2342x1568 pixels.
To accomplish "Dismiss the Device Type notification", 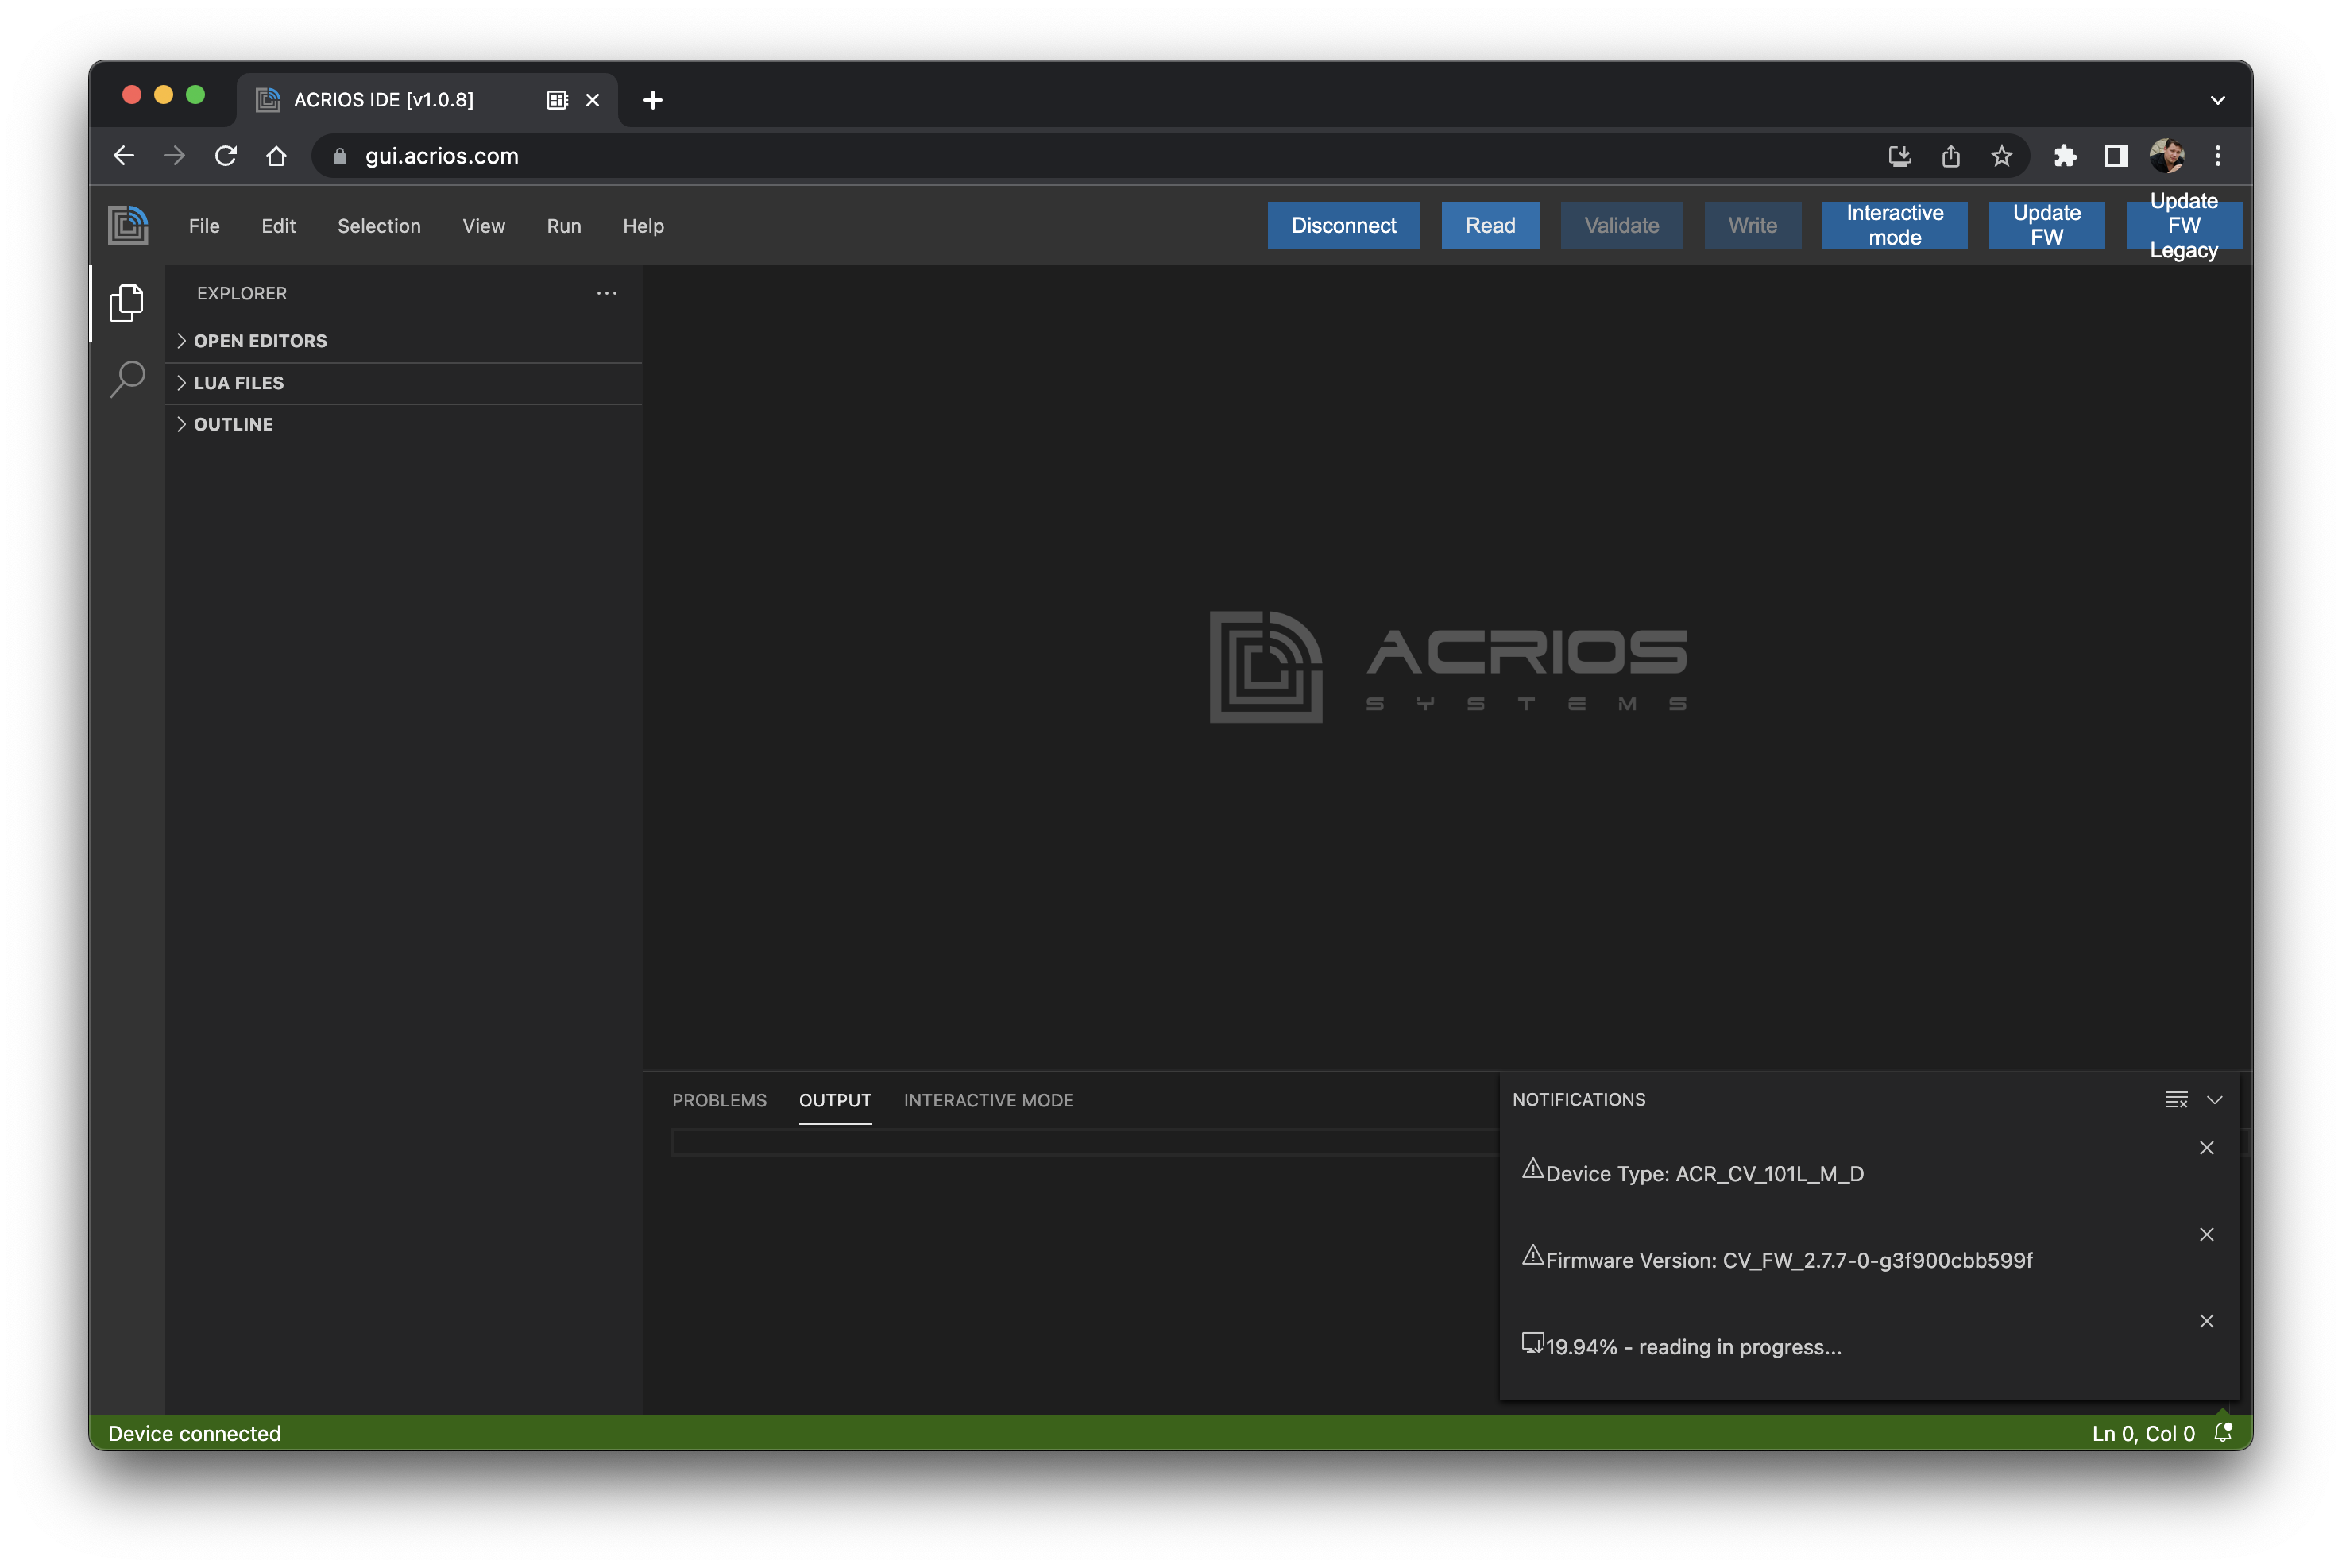I will coord(2206,1147).
